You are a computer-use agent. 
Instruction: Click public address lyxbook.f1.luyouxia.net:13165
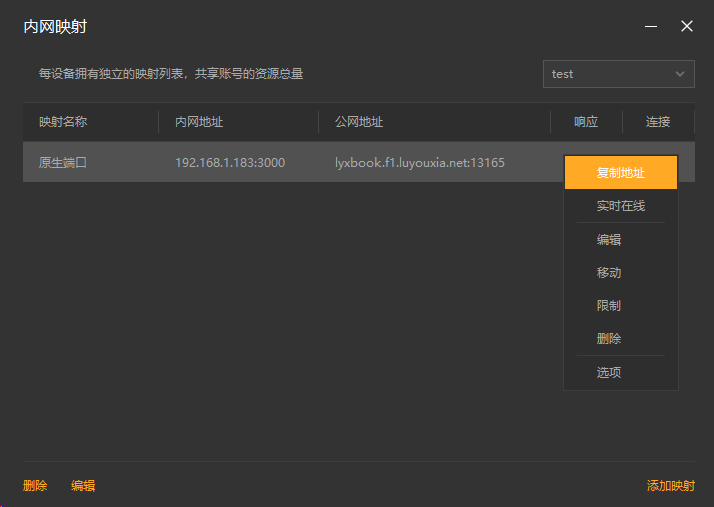pos(420,162)
